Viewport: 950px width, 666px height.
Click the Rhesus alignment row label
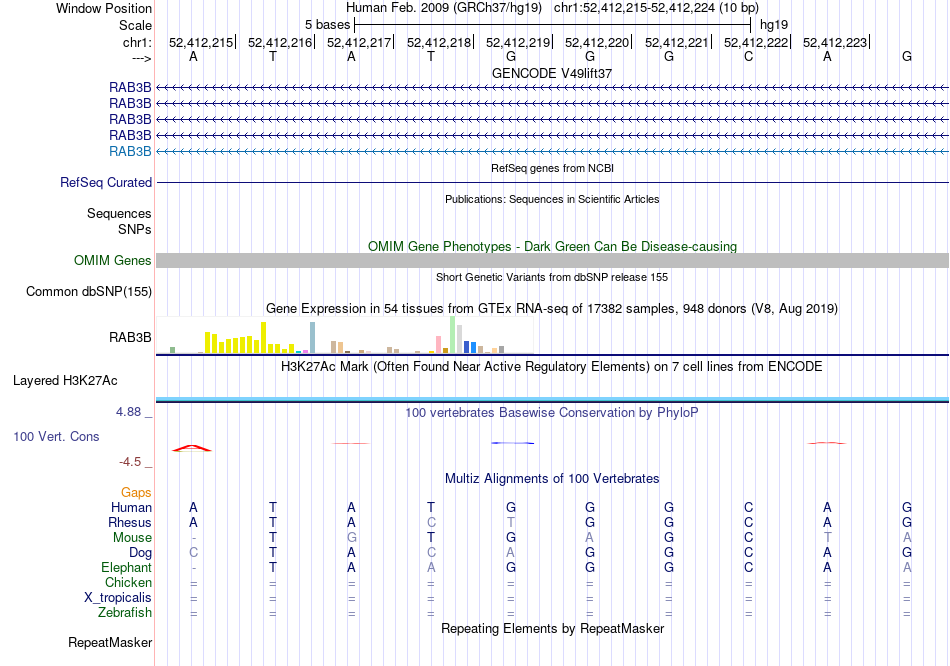coord(130,523)
